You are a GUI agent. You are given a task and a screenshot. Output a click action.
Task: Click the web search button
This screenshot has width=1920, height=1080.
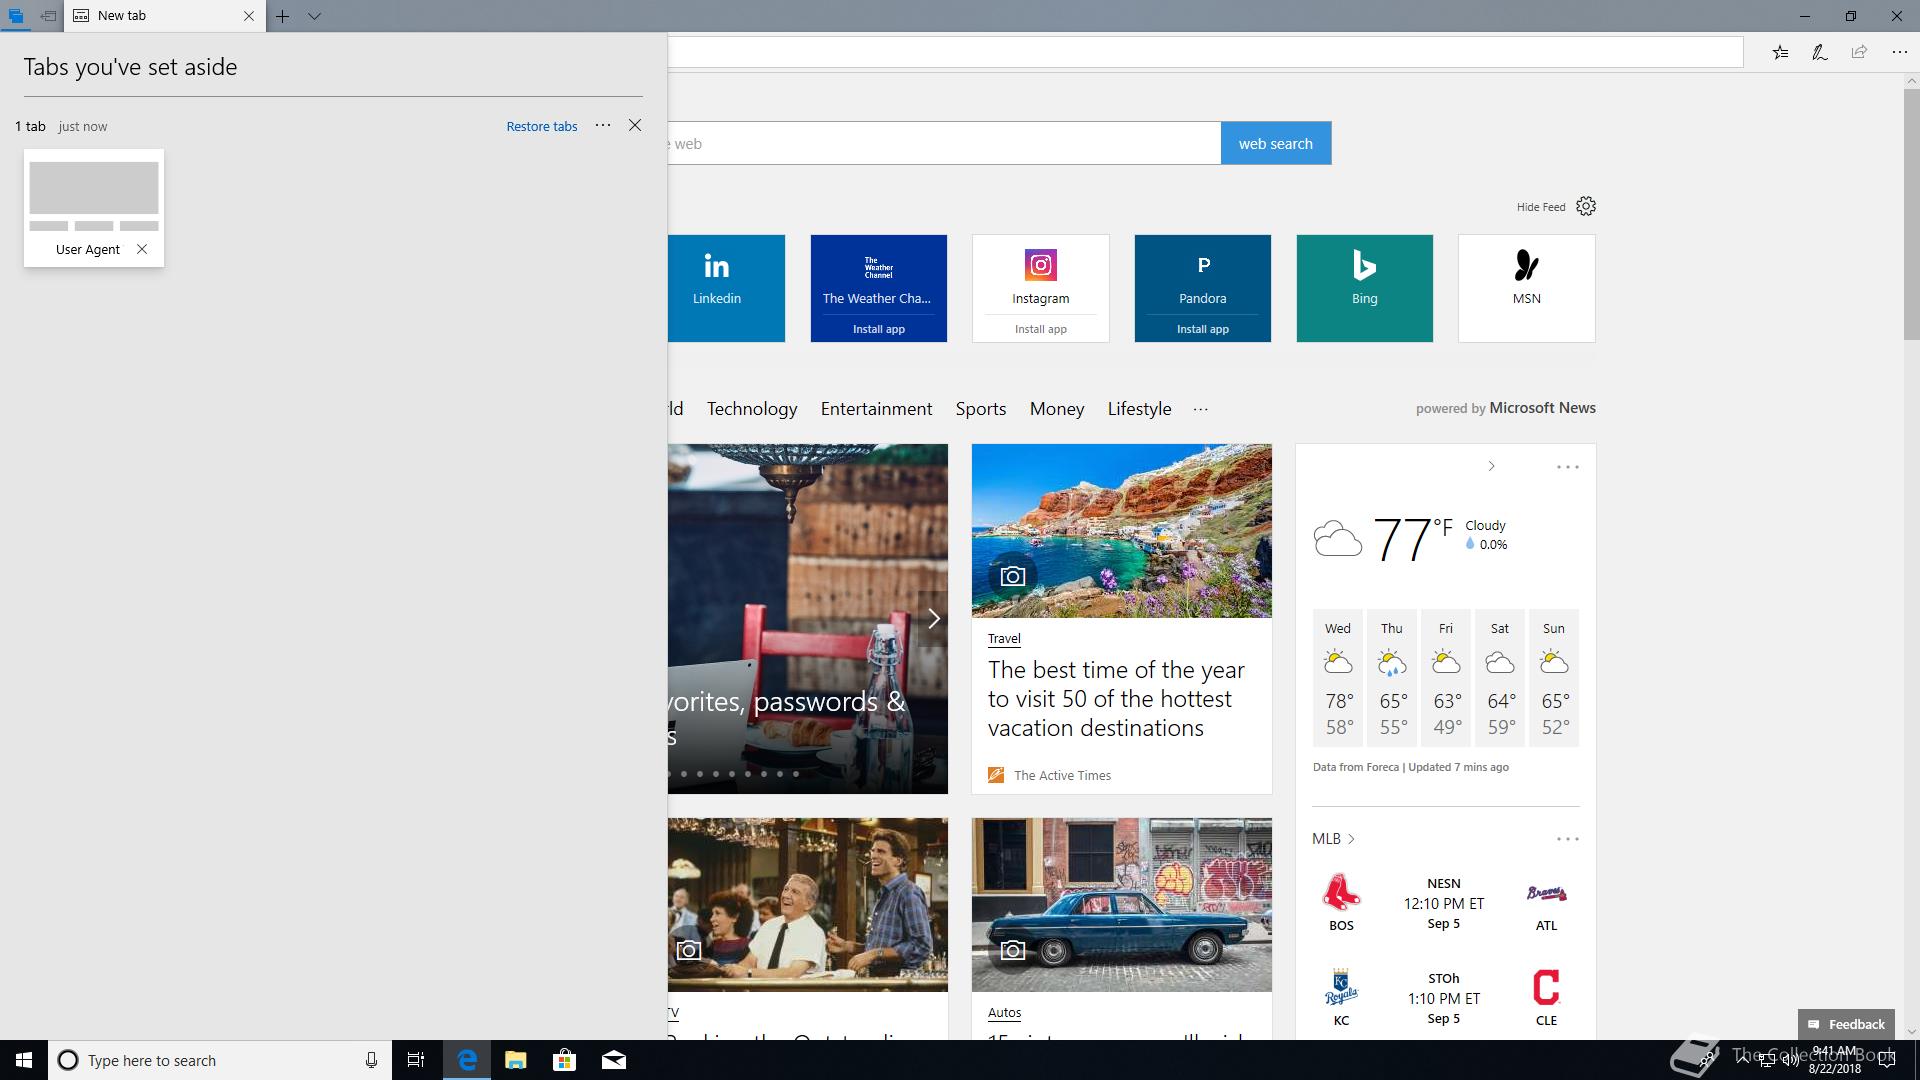coord(1276,143)
